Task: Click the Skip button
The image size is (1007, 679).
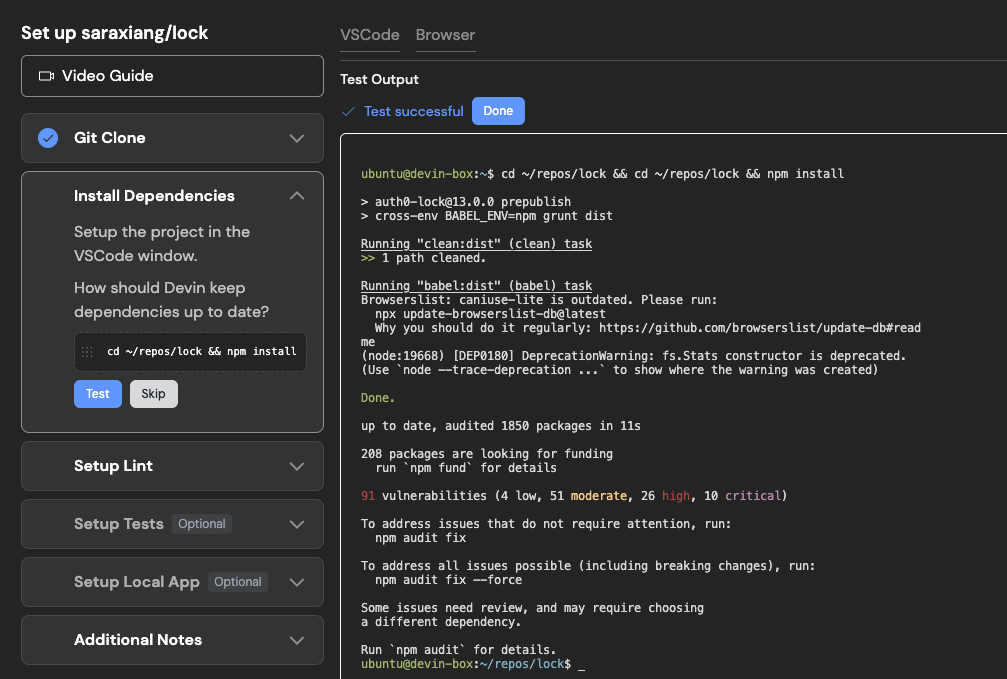Action: (153, 394)
